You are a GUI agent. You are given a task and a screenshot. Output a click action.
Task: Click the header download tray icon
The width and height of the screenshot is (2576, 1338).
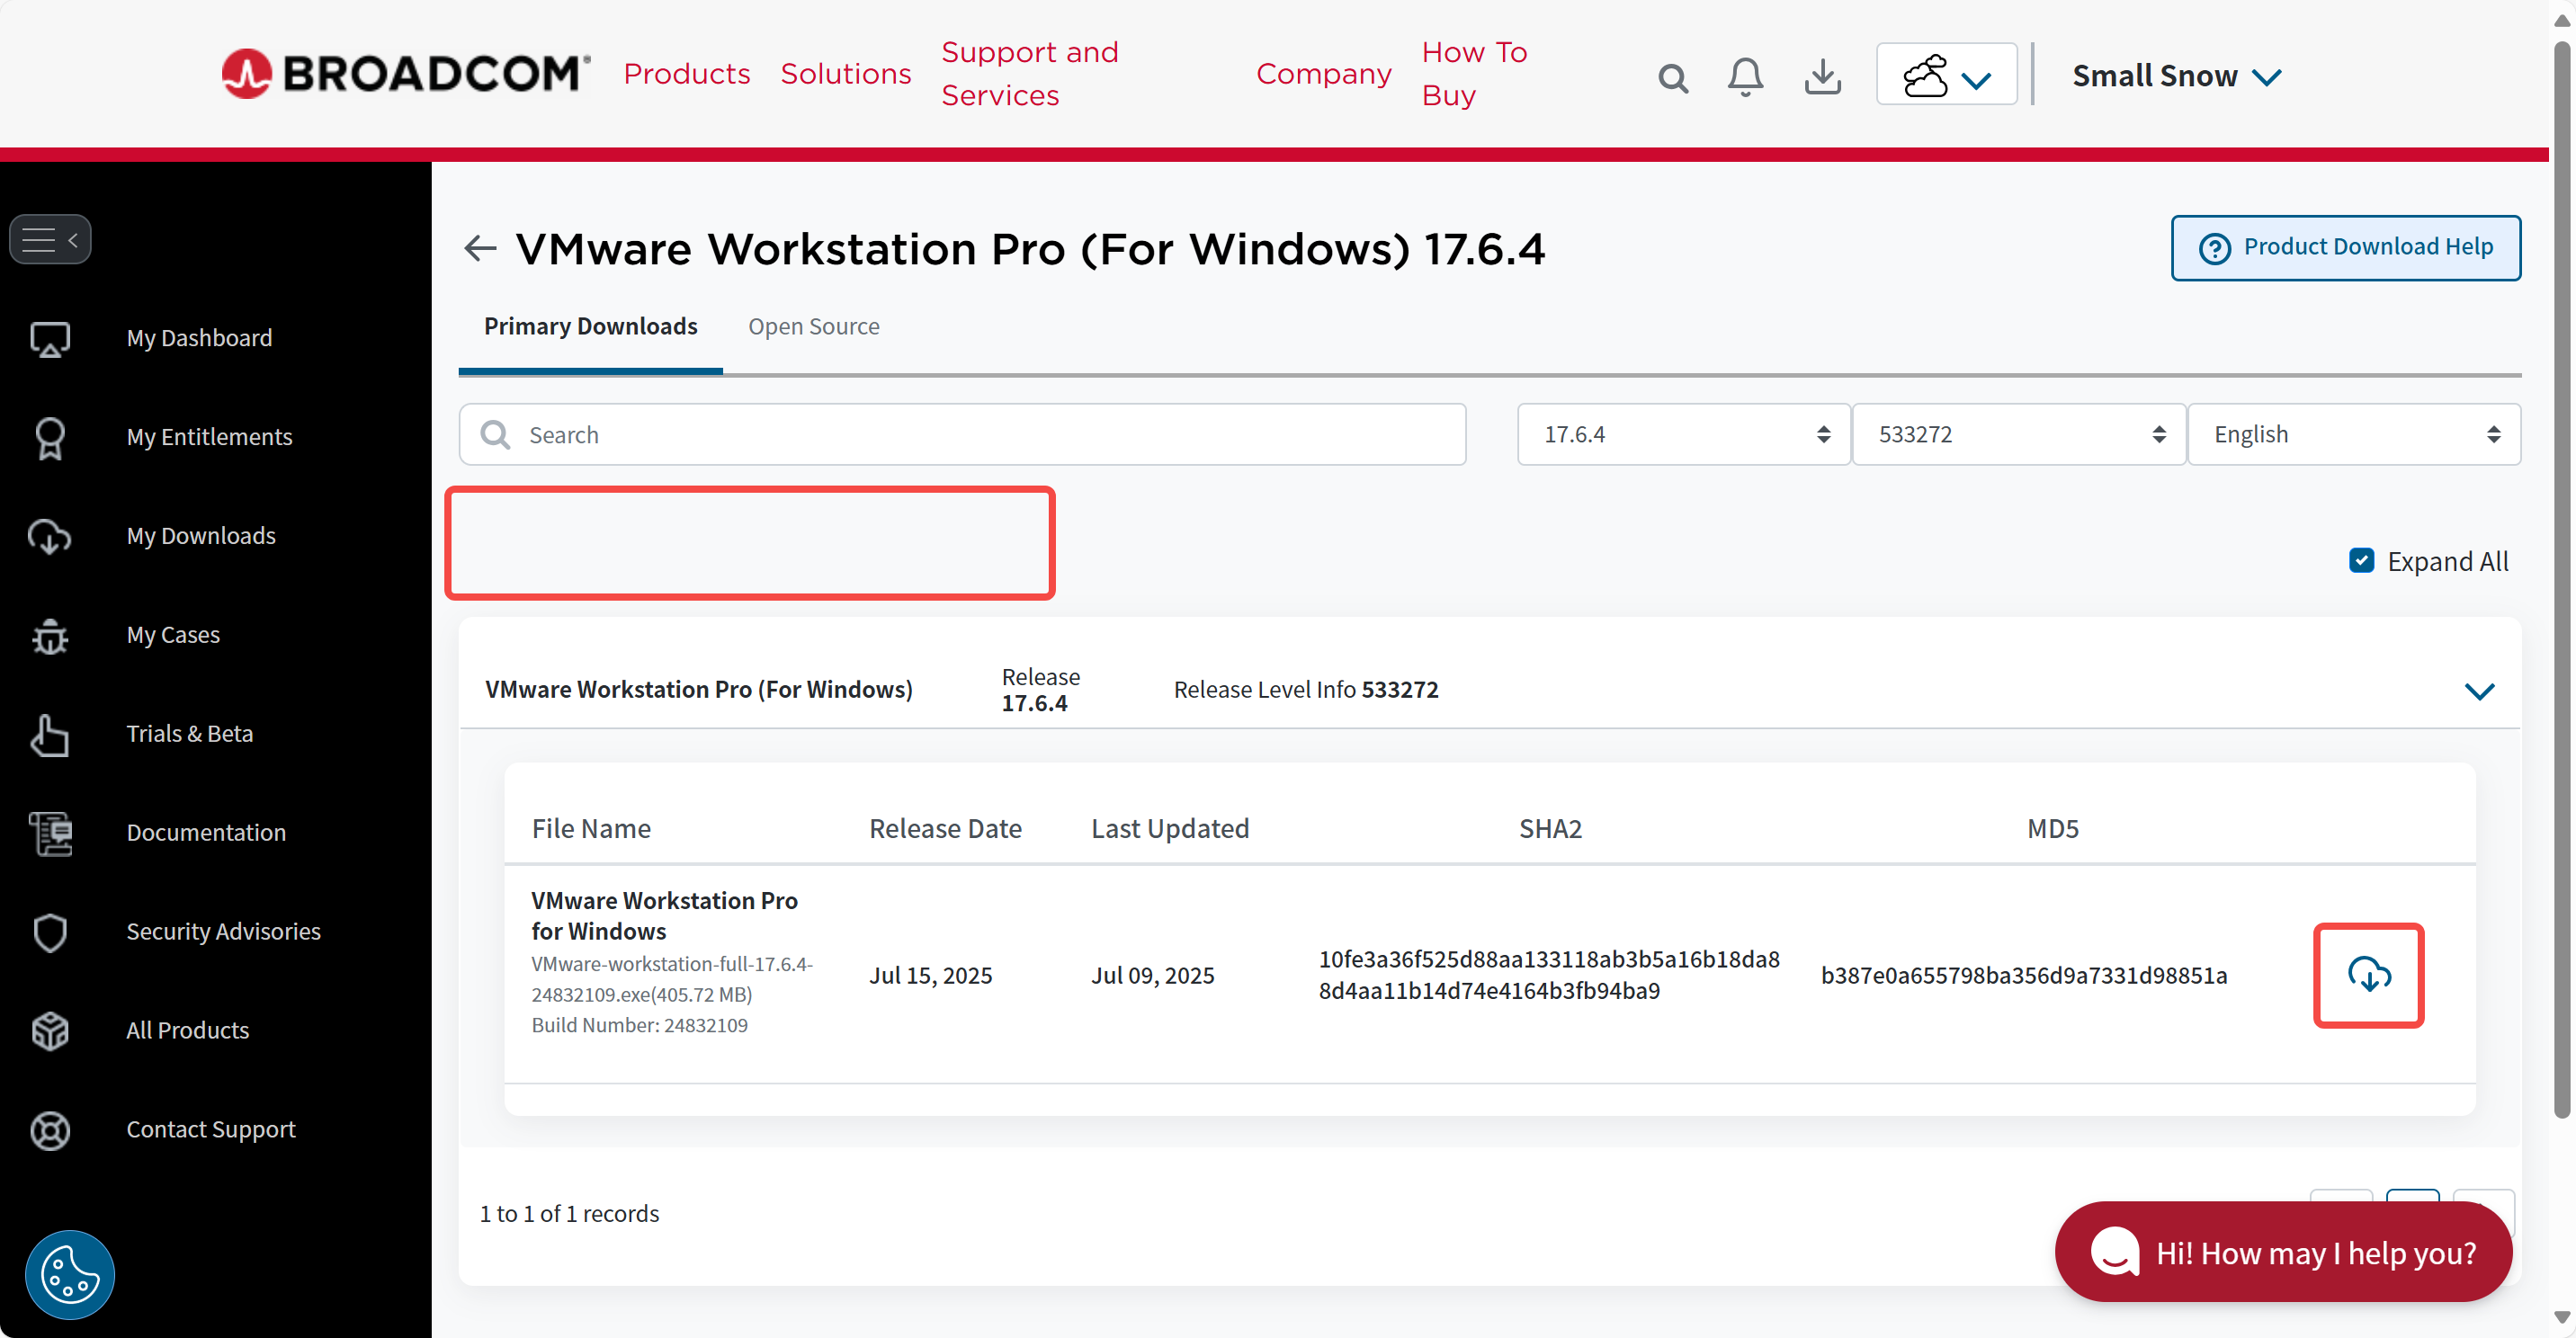coord(1823,76)
